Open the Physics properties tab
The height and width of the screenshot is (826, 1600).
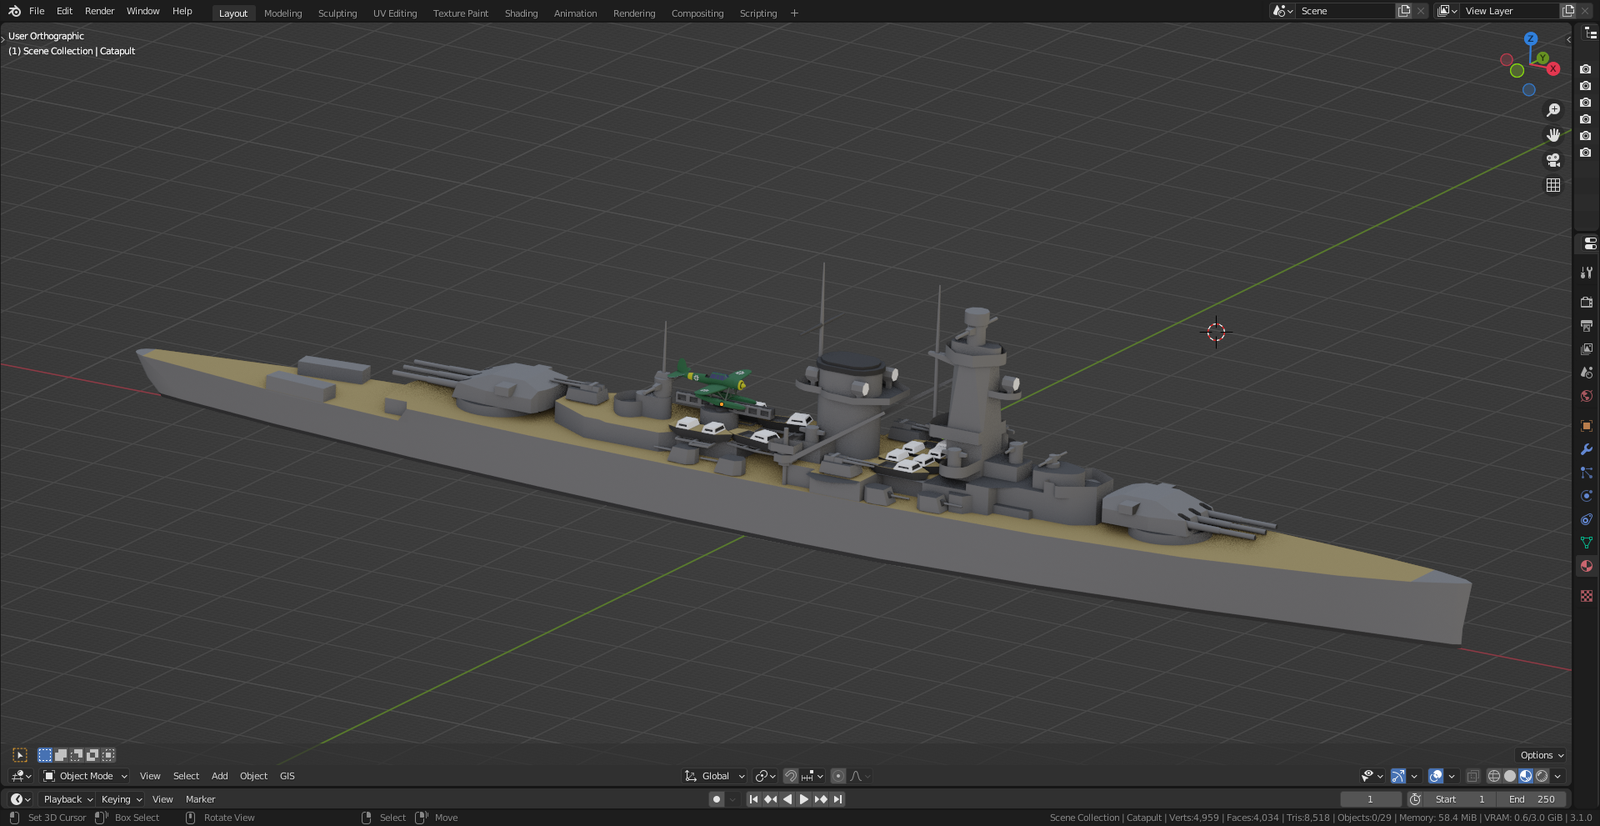(x=1586, y=496)
